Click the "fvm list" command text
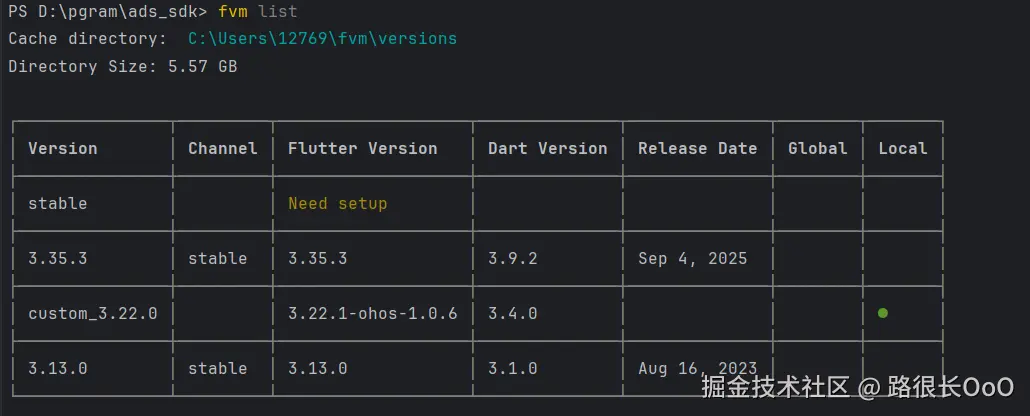This screenshot has width=1030, height=416. click(x=257, y=12)
